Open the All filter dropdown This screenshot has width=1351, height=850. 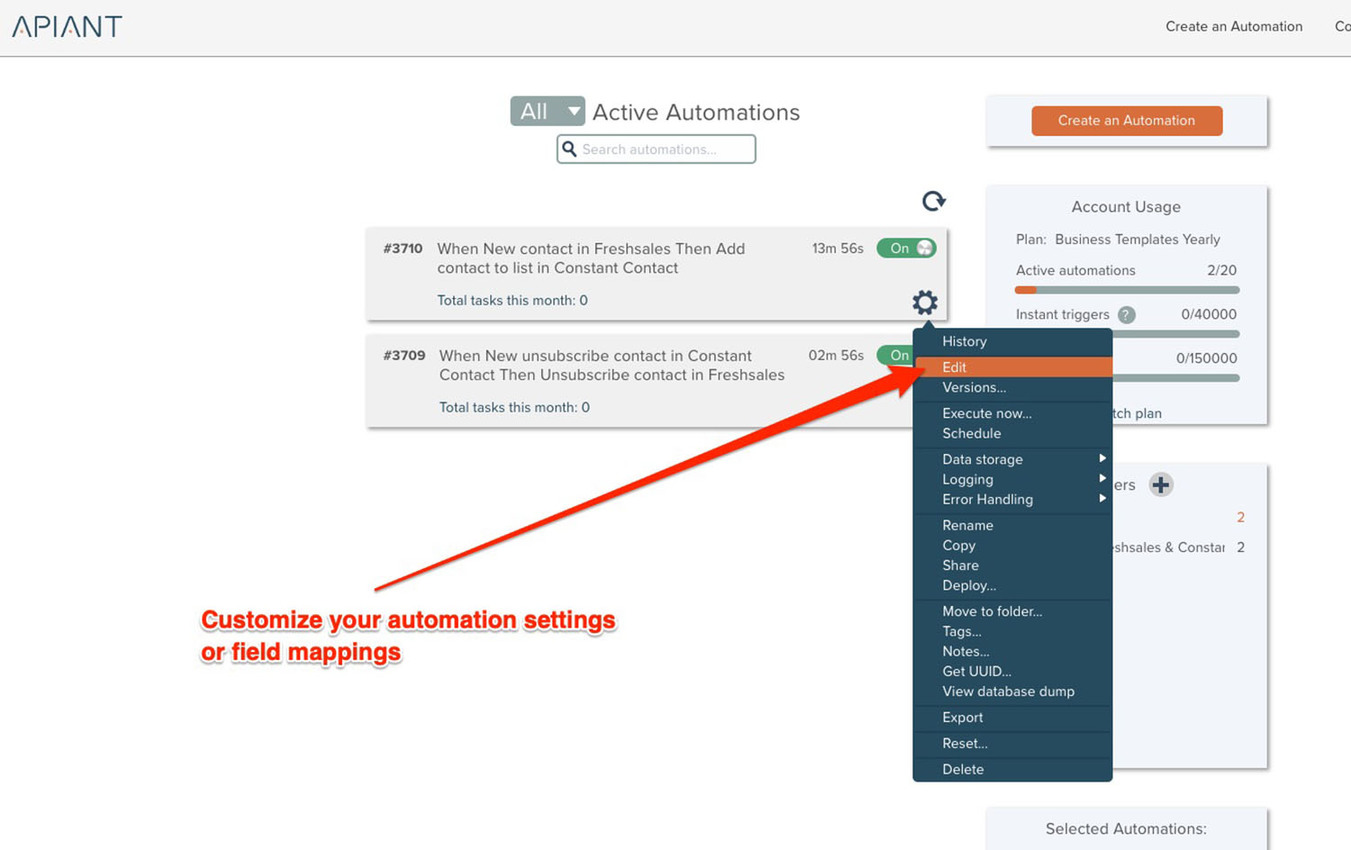pos(547,111)
